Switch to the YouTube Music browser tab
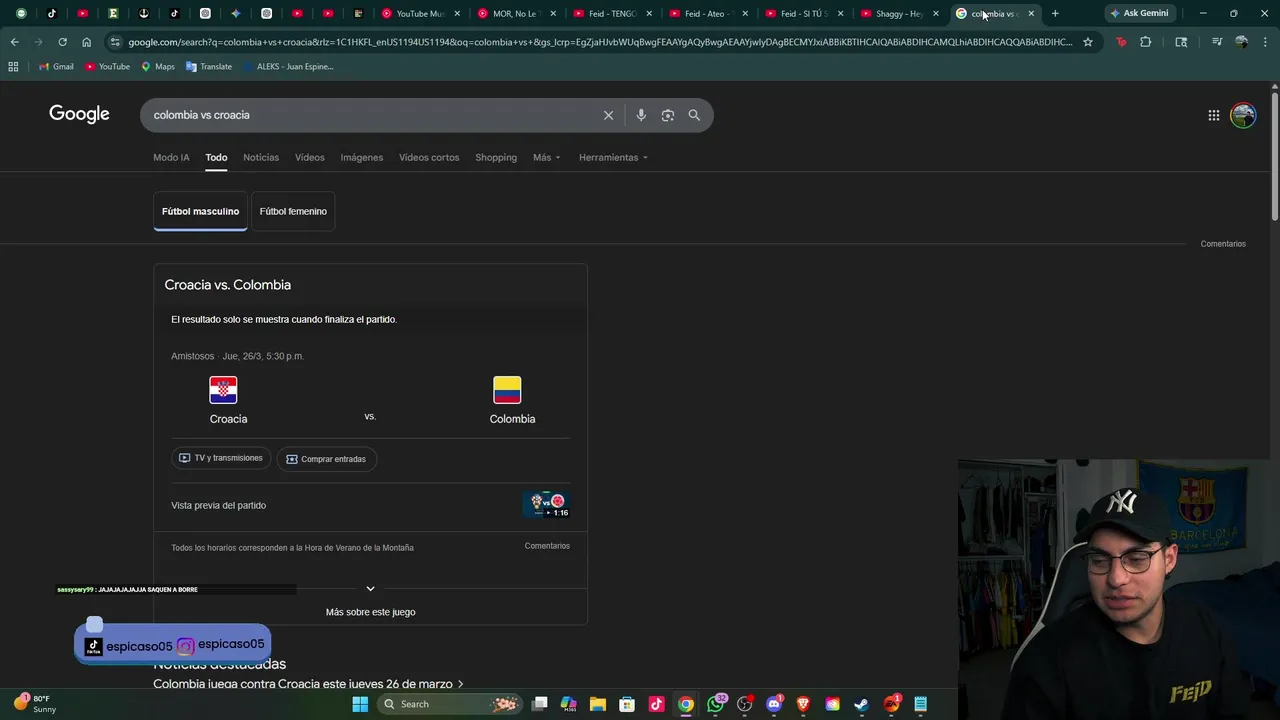 point(420,13)
